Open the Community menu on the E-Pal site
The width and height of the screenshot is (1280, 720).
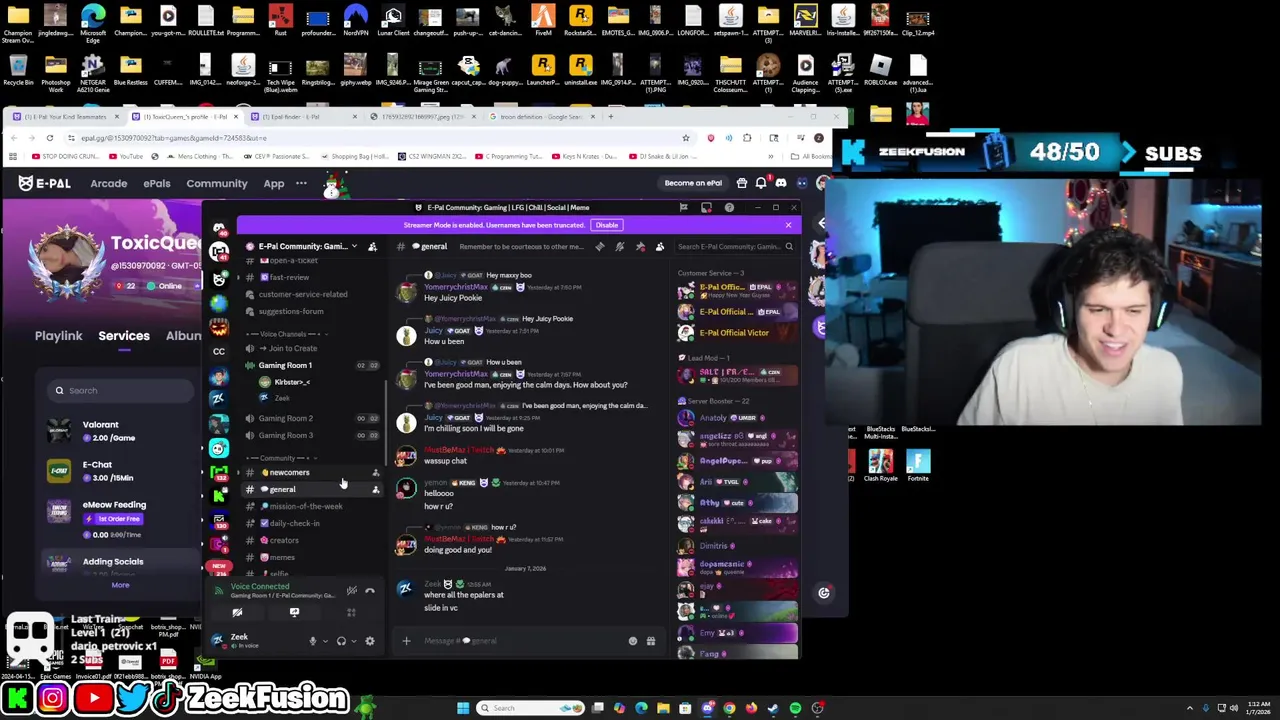pyautogui.click(x=217, y=183)
